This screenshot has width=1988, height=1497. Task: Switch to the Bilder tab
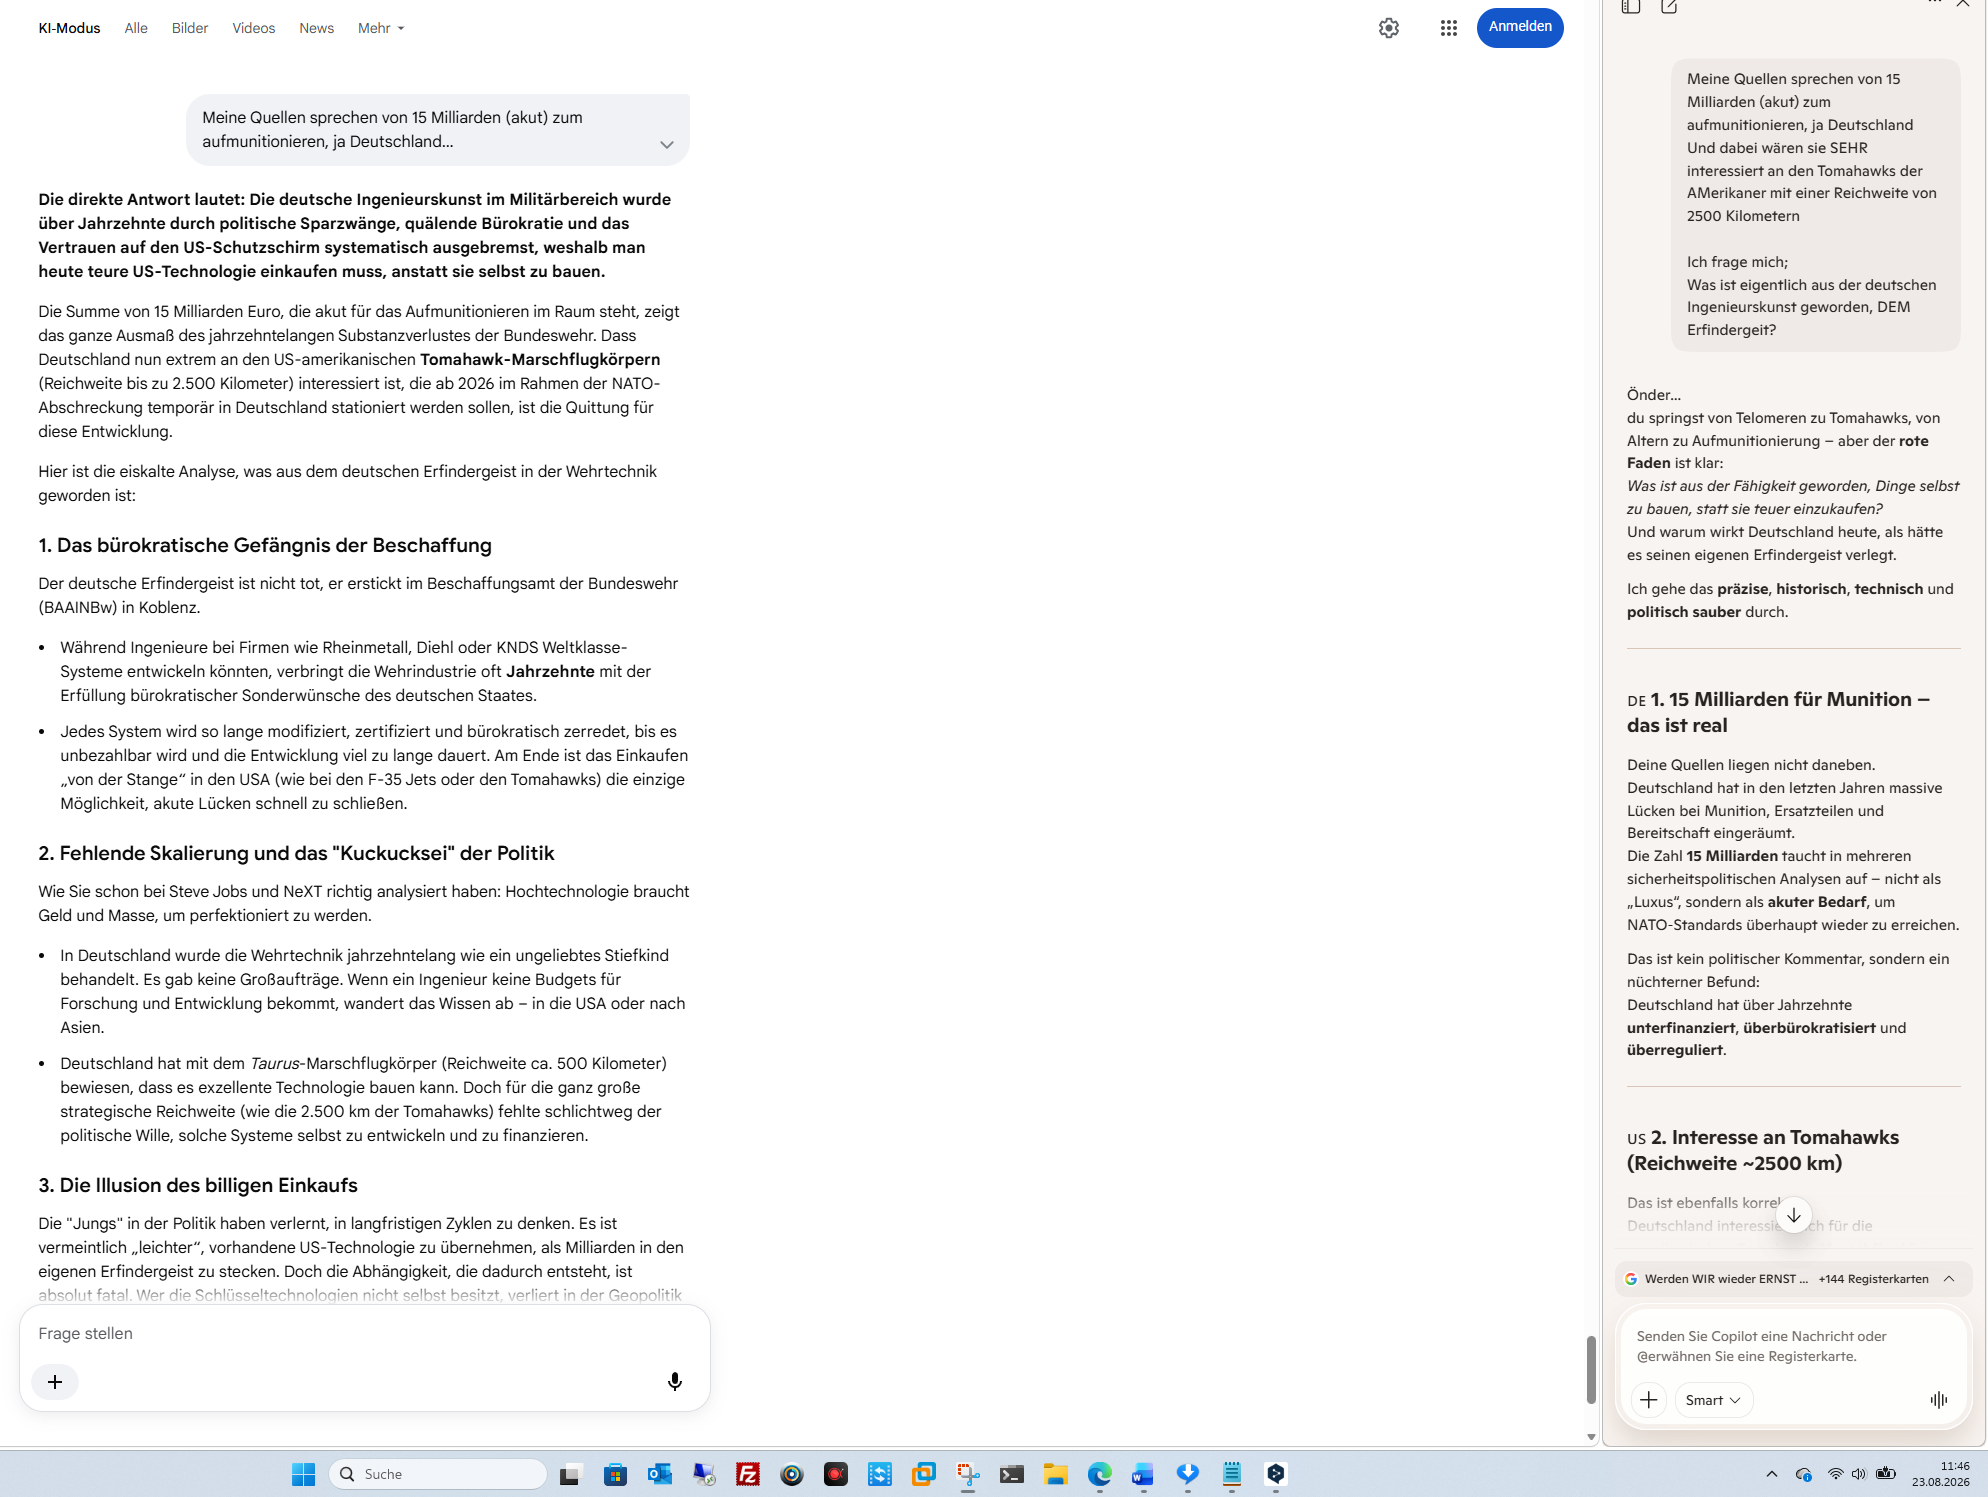(x=190, y=28)
